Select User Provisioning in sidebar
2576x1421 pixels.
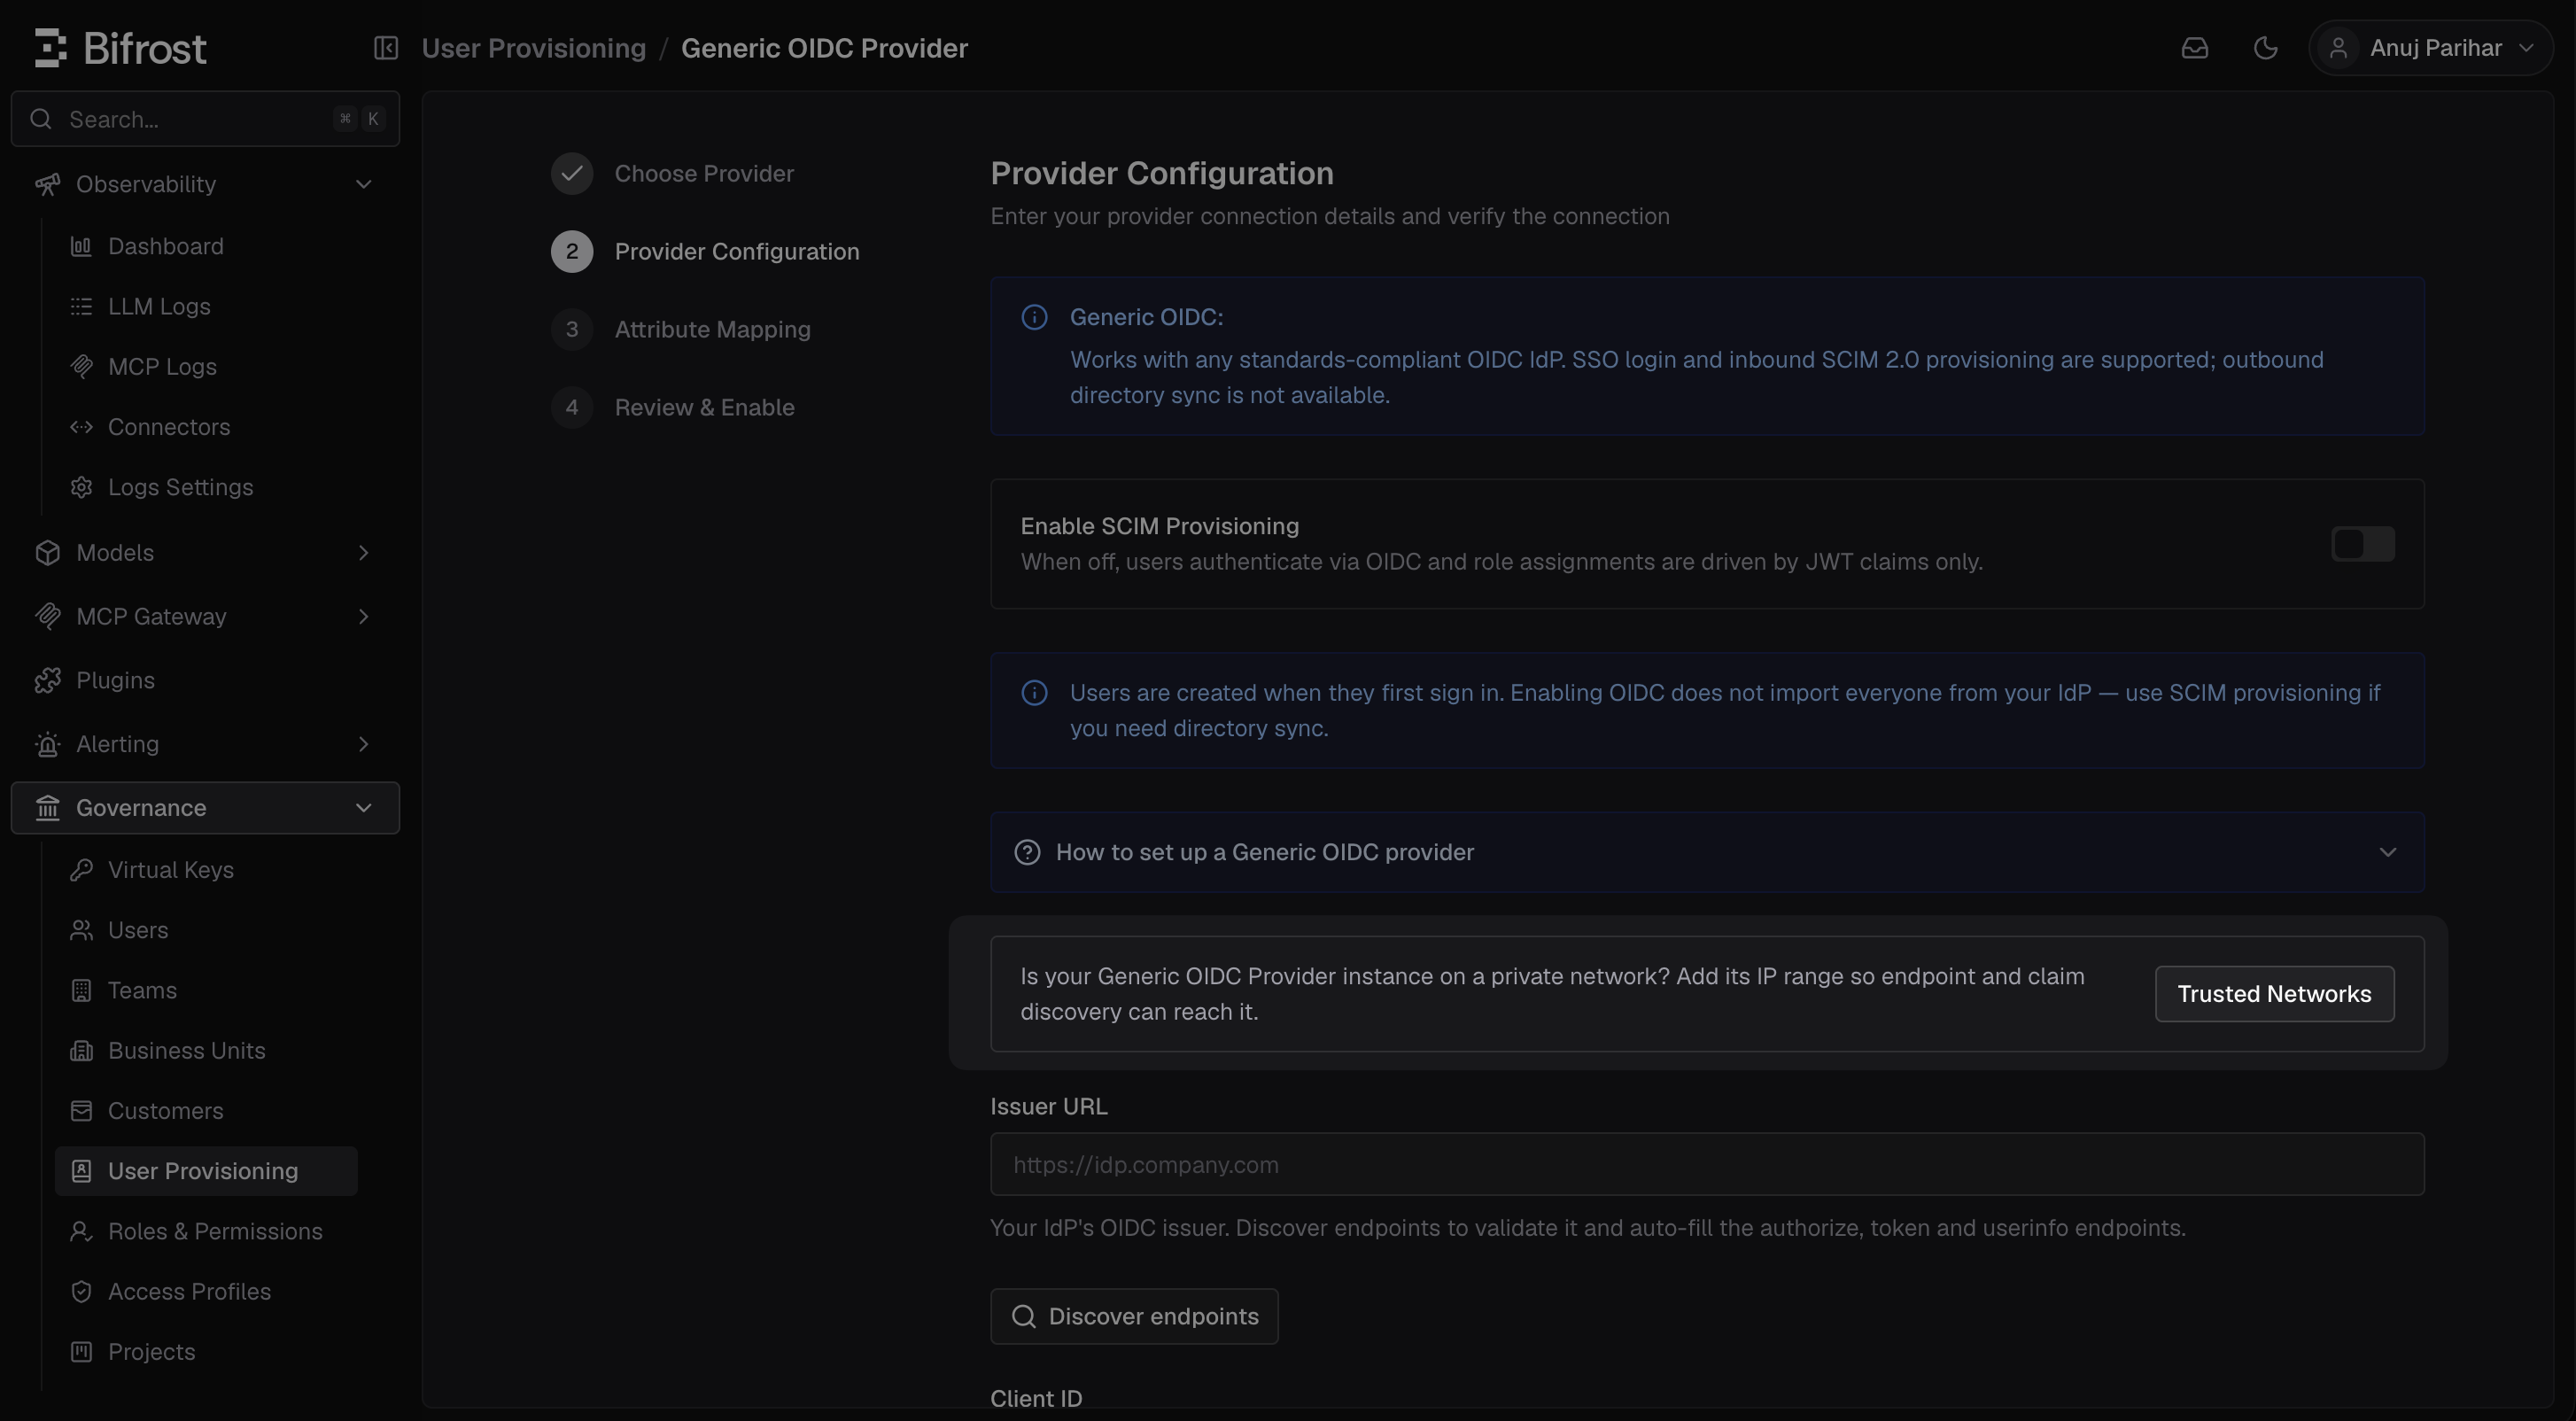[206, 1171]
